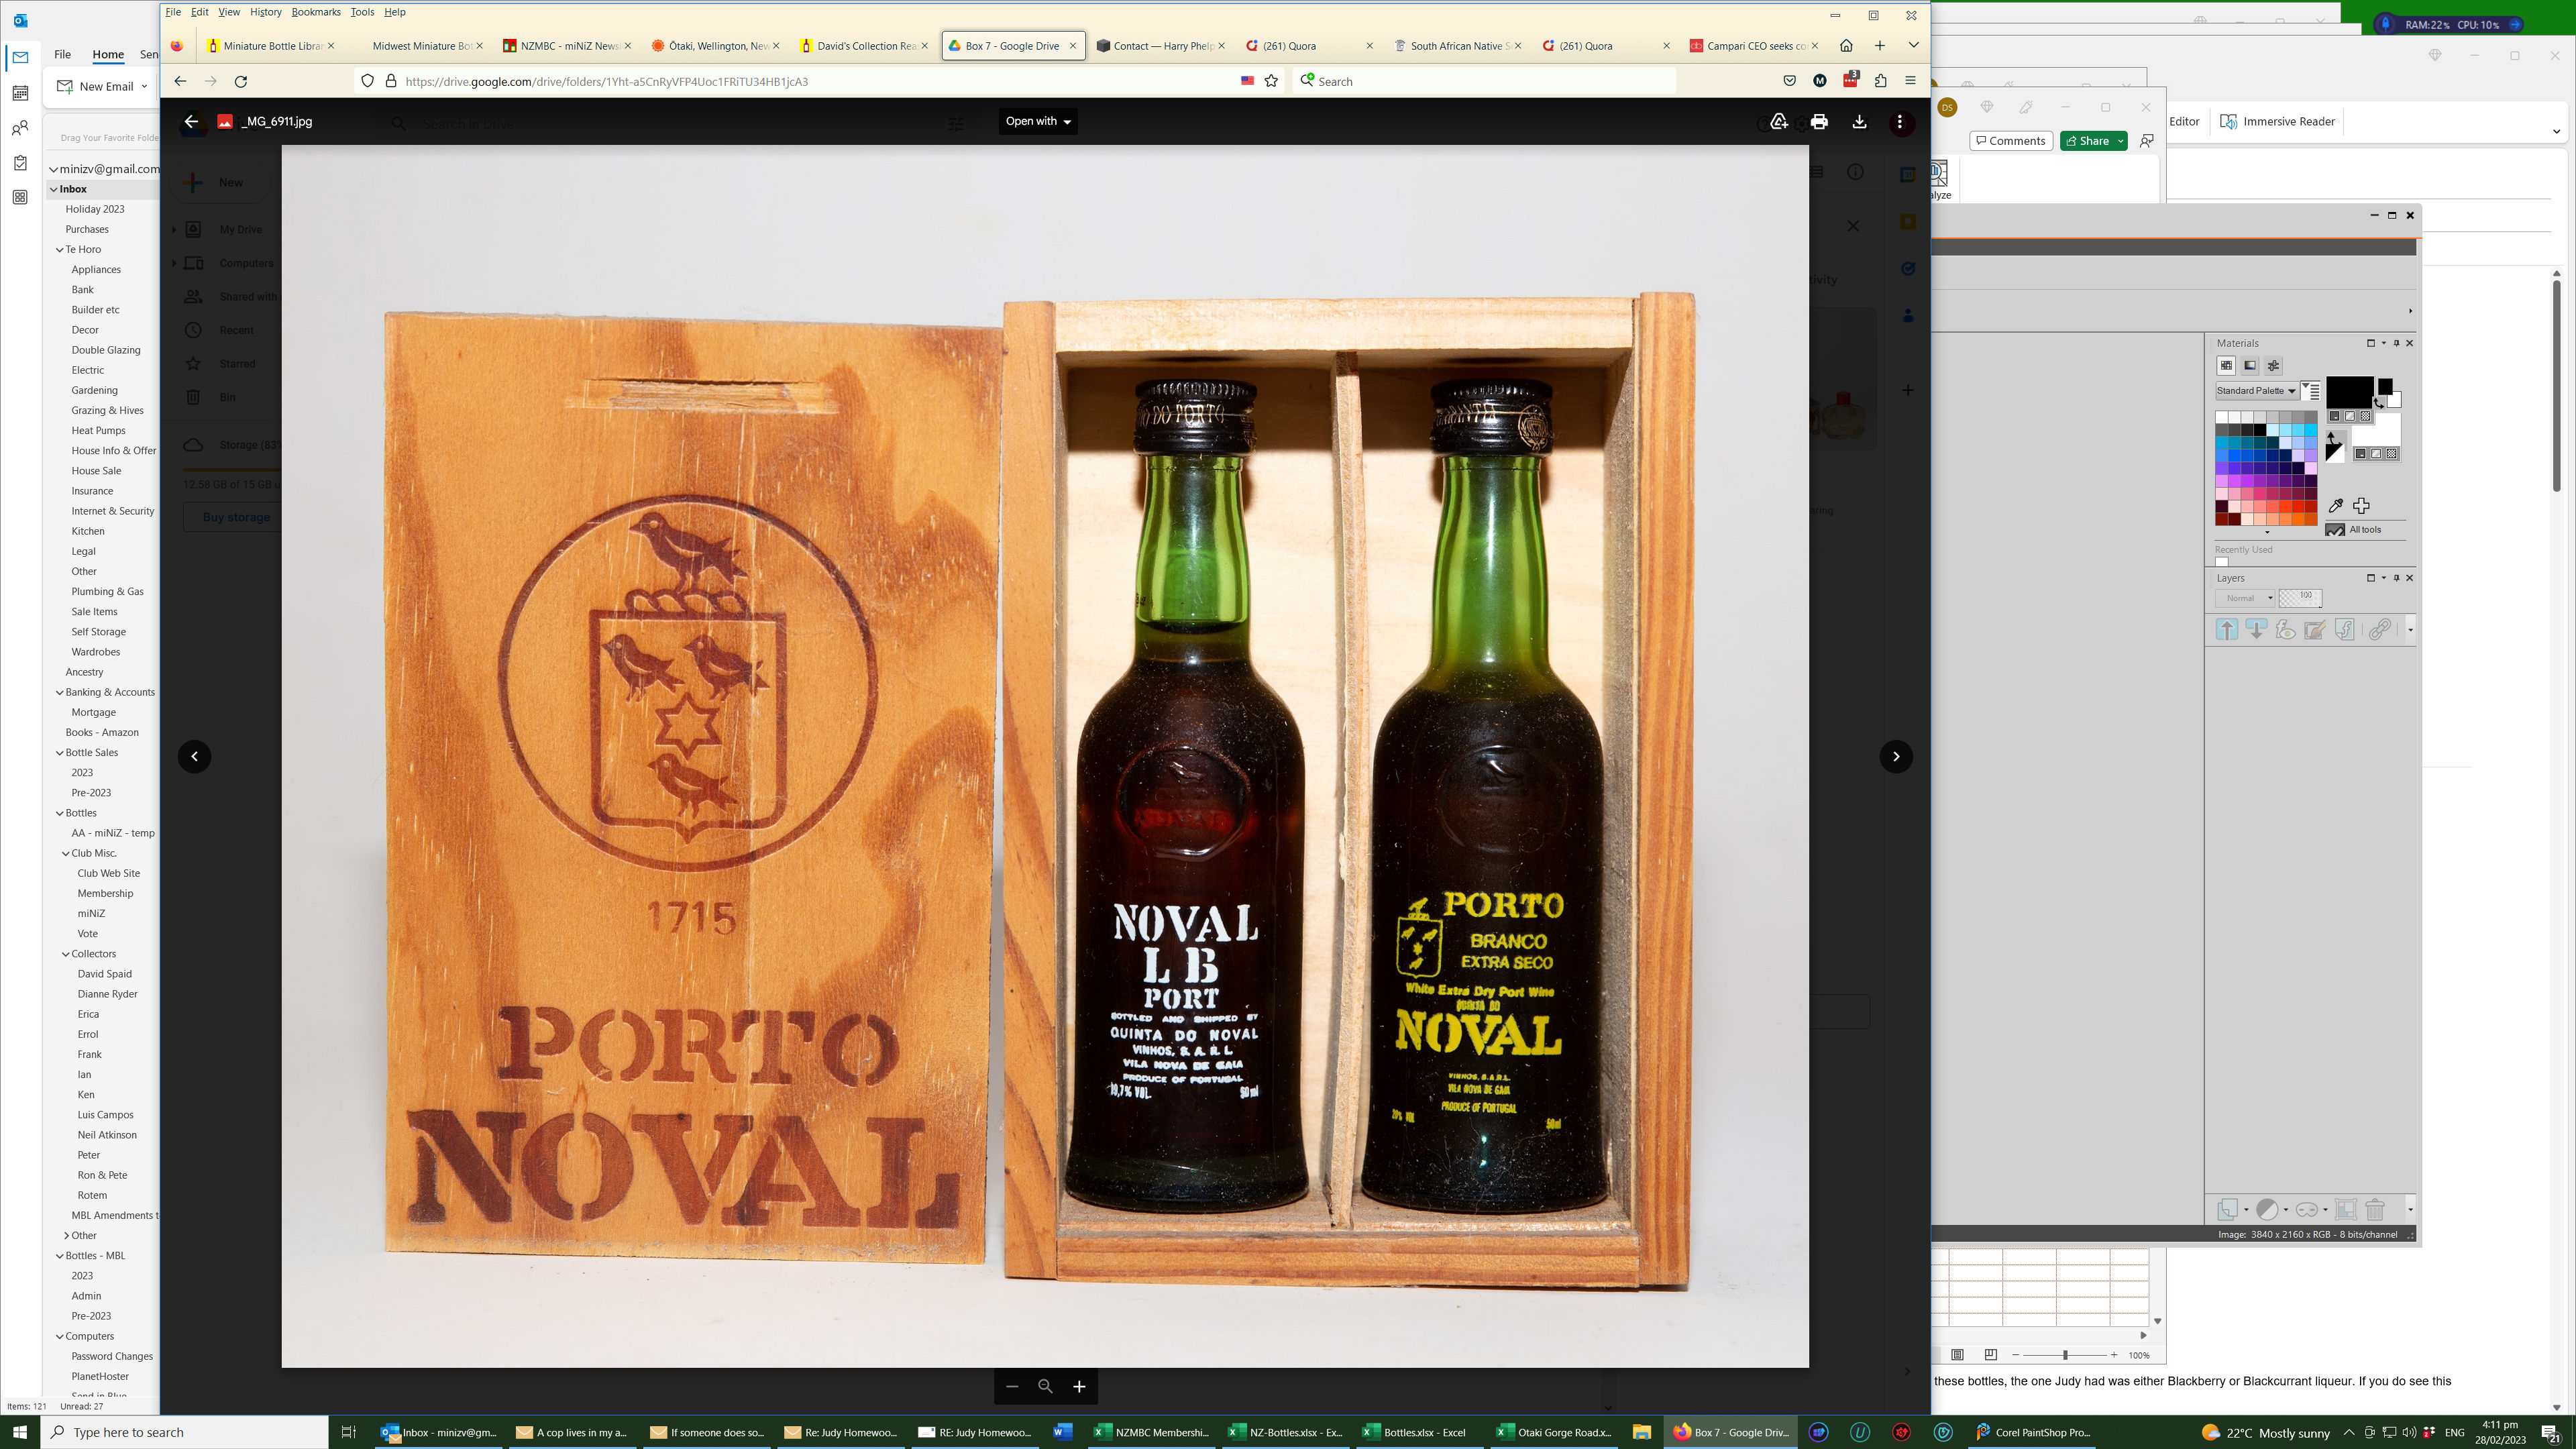Click the New Email button
The image size is (2576, 1449).
click(96, 86)
